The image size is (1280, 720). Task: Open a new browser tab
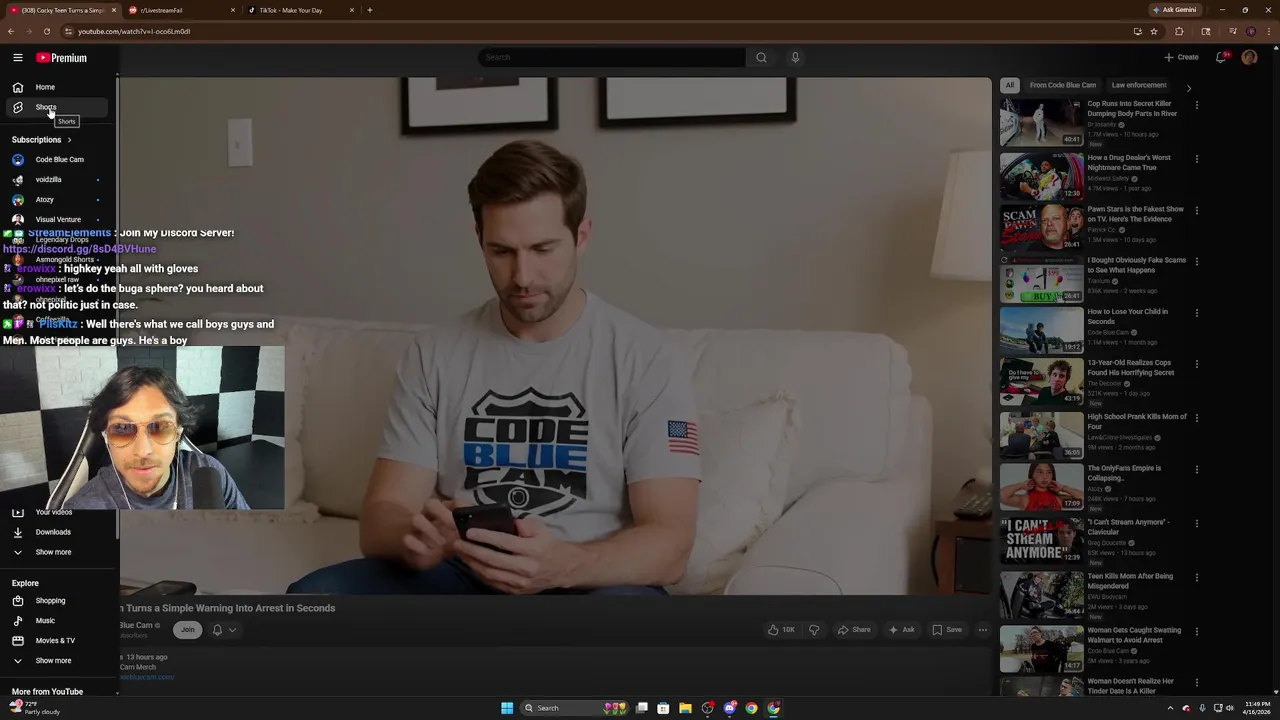tap(370, 10)
